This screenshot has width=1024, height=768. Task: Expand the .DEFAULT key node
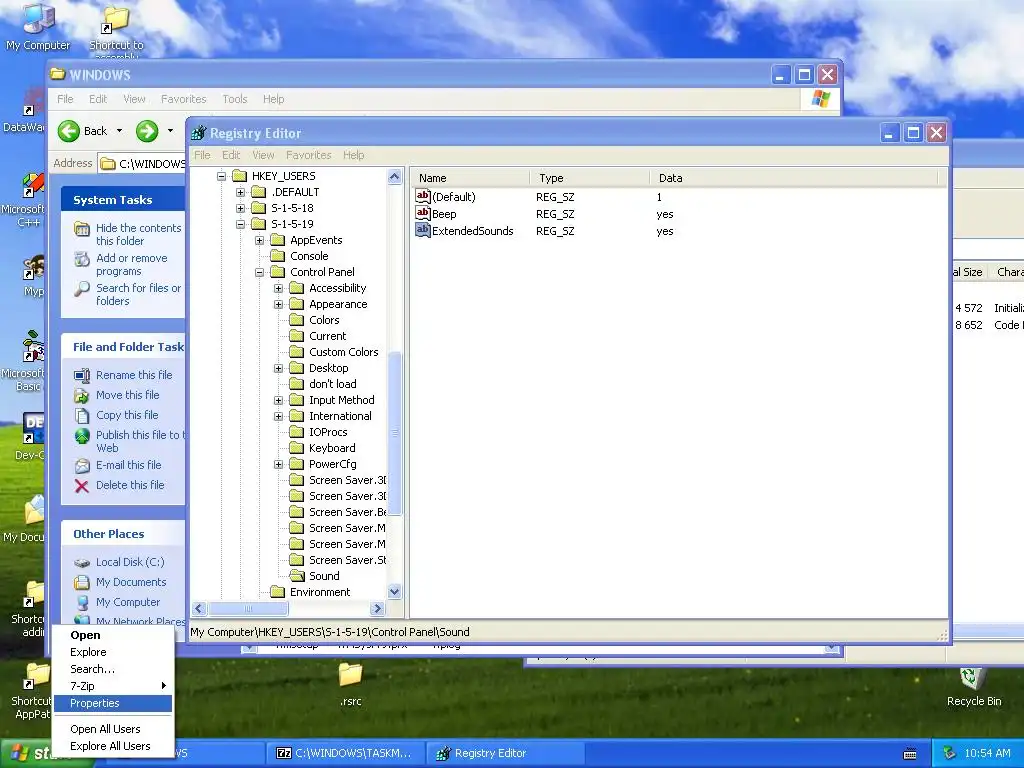click(x=240, y=192)
